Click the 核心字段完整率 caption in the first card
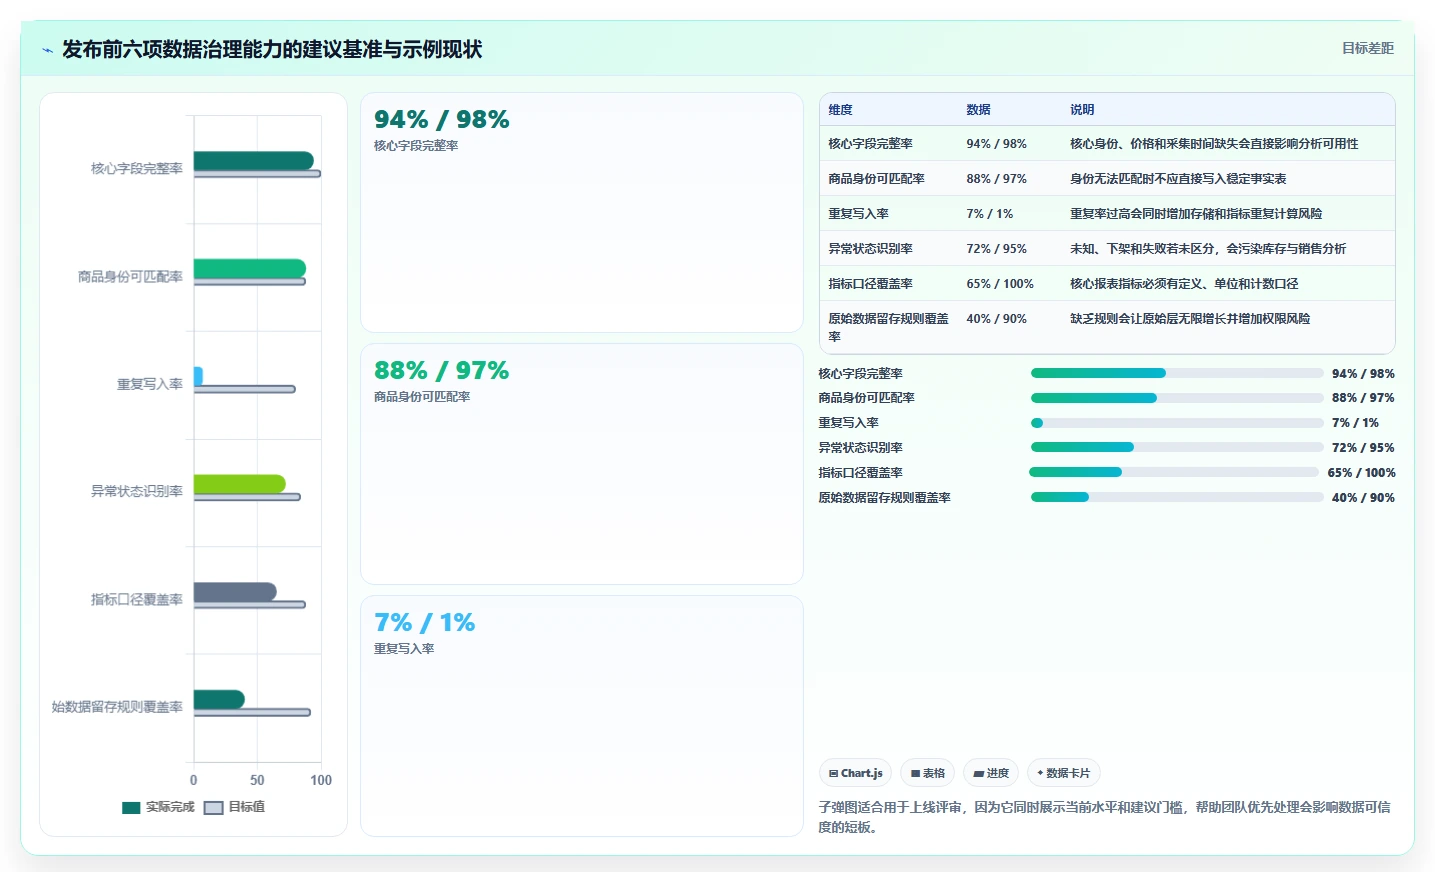Screen dimensions: 1435x872 (x=416, y=146)
